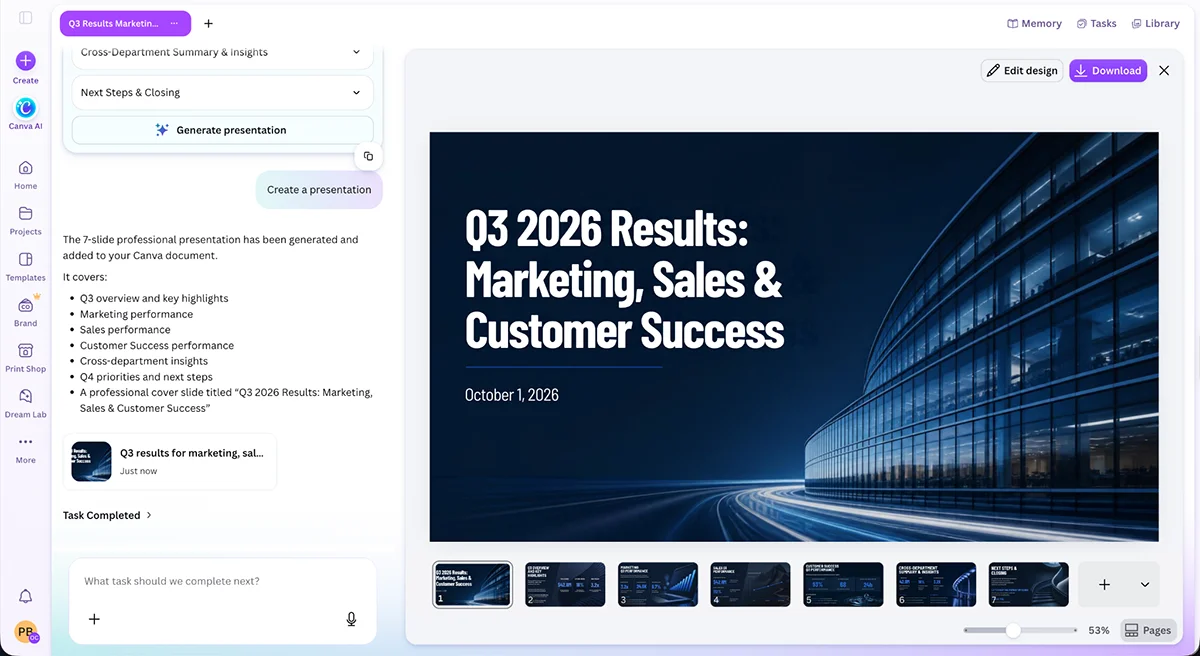The width and height of the screenshot is (1200, 656).
Task: Copy the outline with copy icon
Action: [368, 156]
